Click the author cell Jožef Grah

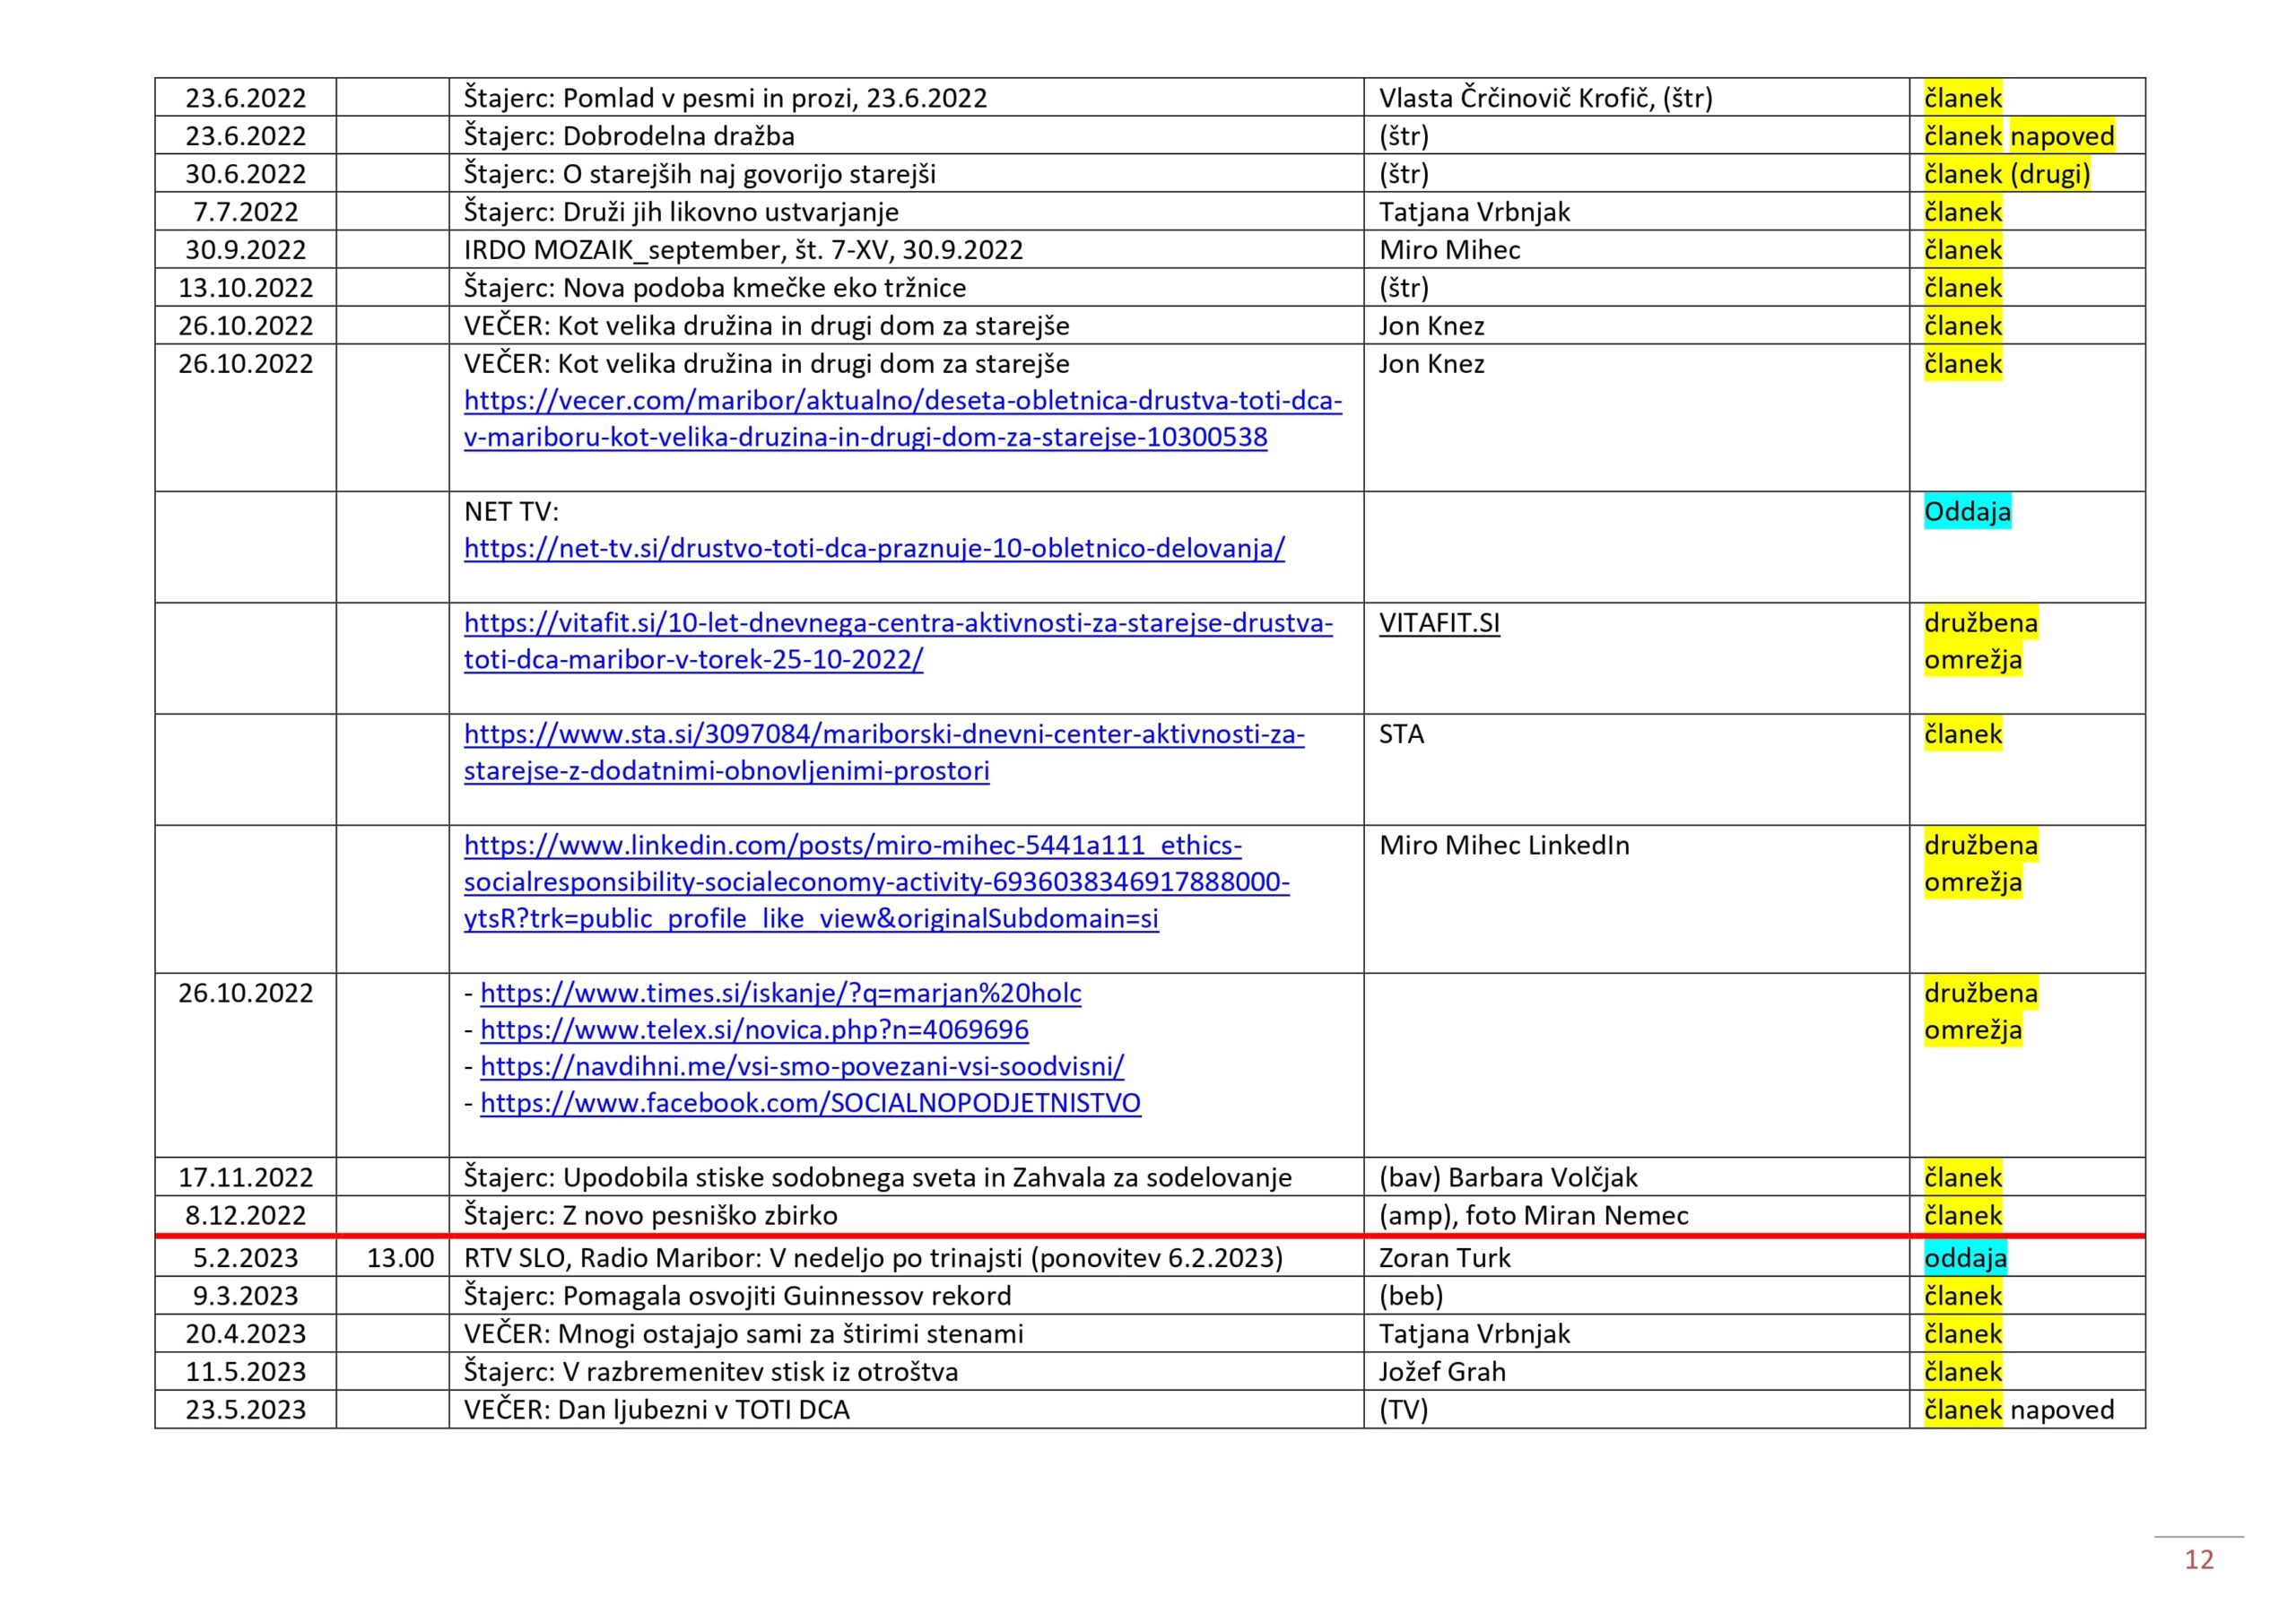tap(1441, 1373)
